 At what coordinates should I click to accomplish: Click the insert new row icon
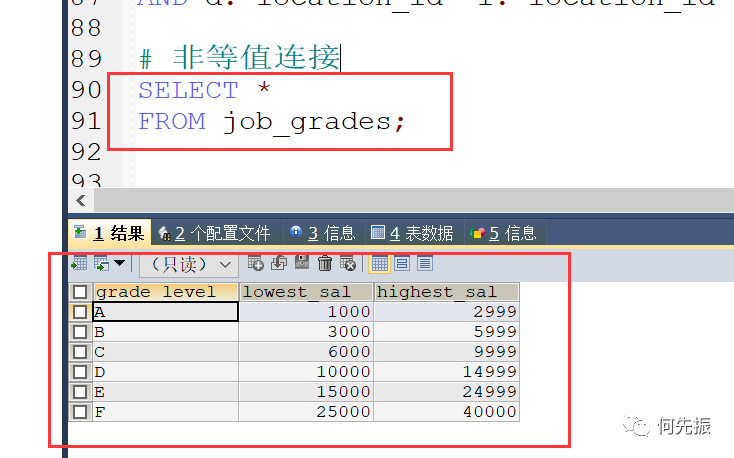pos(256,263)
